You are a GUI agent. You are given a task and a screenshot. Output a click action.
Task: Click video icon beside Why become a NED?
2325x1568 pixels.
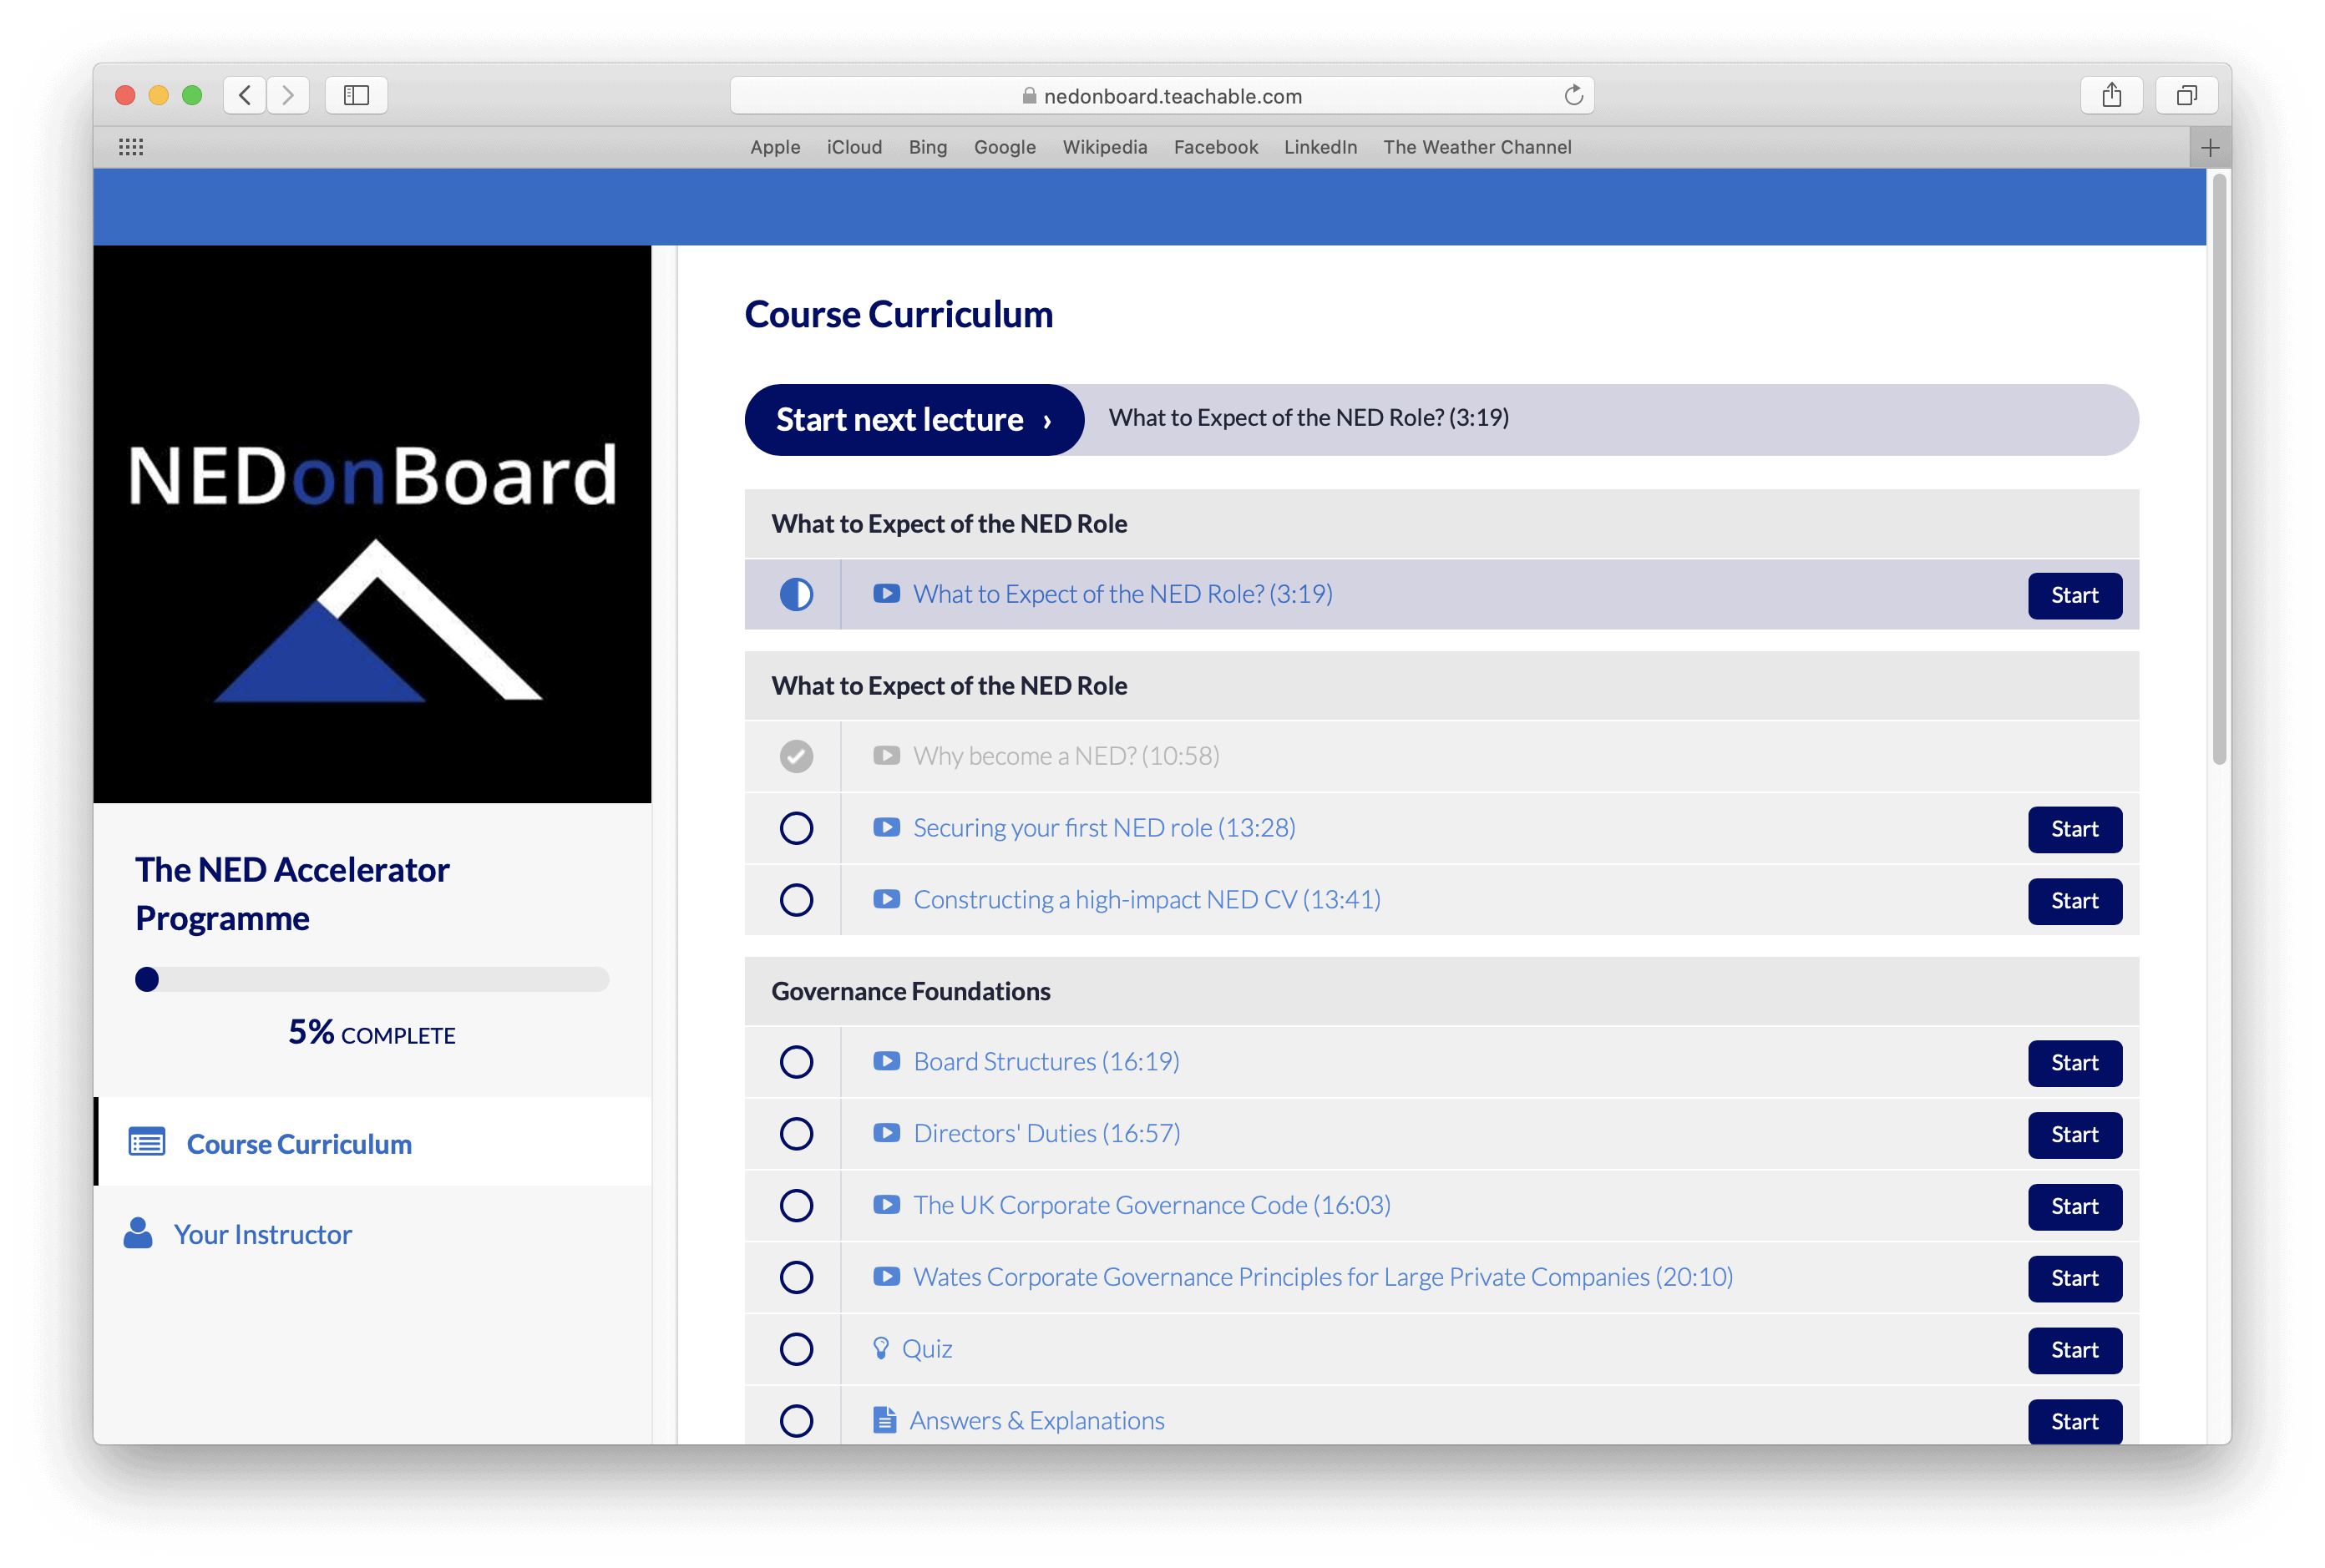point(886,755)
